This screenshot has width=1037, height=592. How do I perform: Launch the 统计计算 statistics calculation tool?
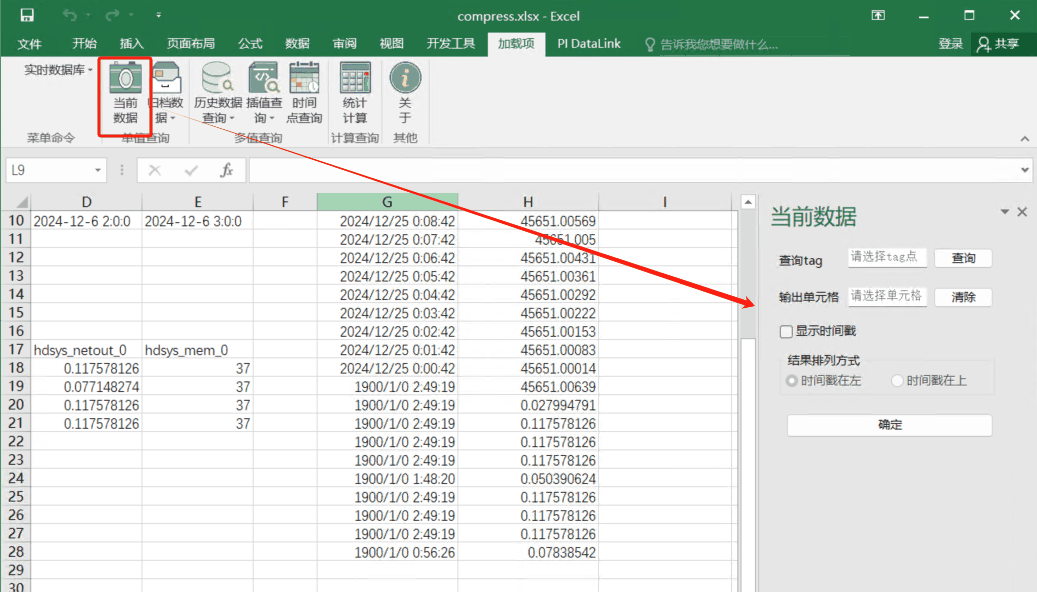354,93
